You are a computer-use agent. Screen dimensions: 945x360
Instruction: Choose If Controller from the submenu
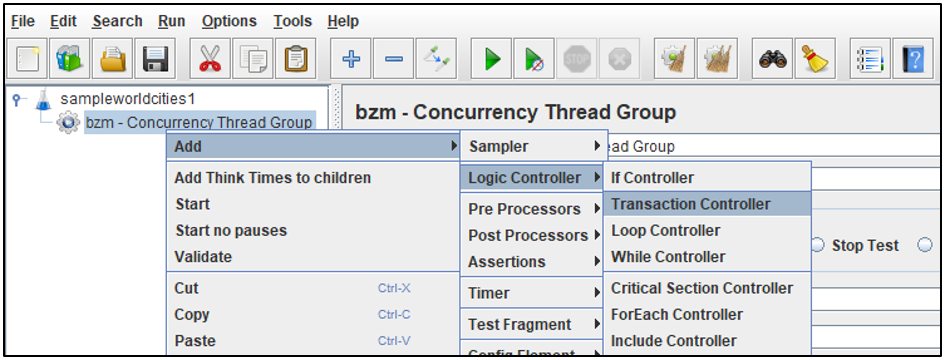[x=708, y=177]
